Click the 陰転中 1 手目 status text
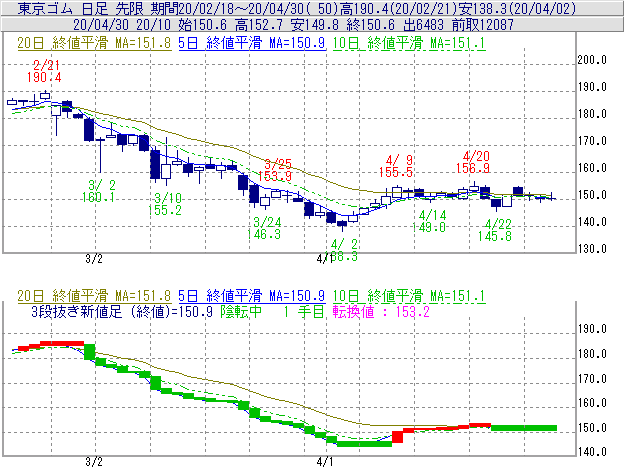The width and height of the screenshot is (624, 474). [x=273, y=312]
